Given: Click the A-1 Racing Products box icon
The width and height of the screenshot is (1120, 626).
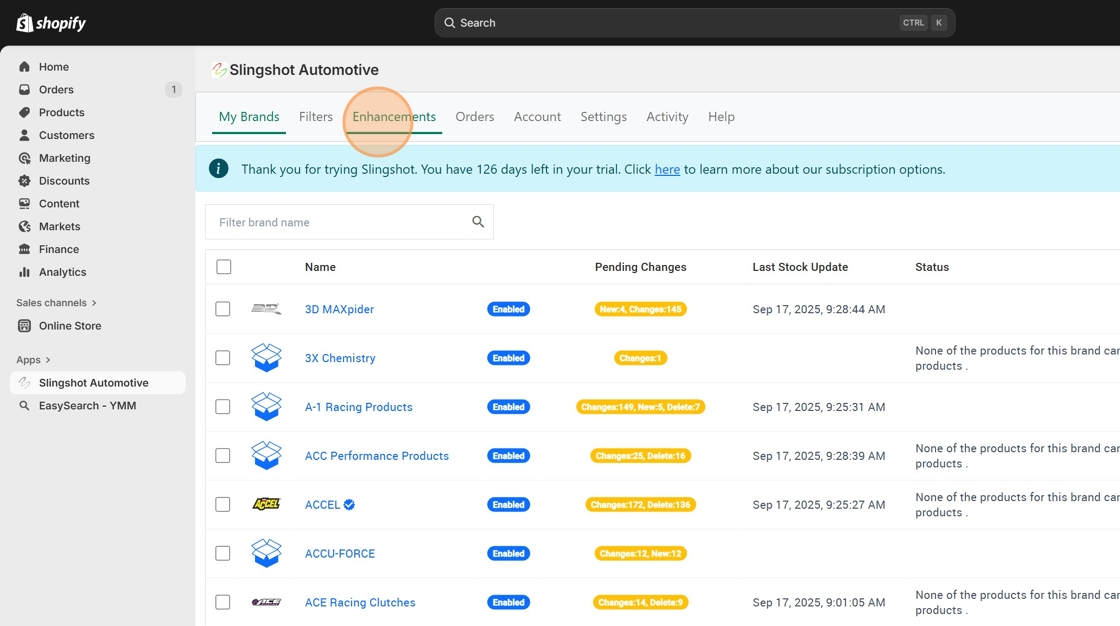Looking at the screenshot, I should (x=266, y=407).
